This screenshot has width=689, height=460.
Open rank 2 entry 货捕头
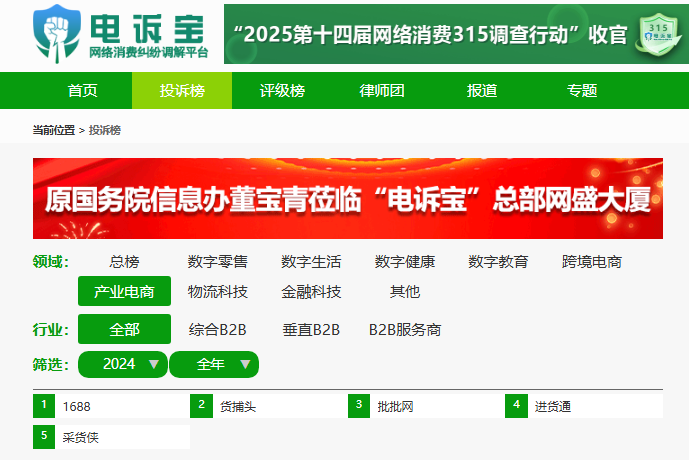pyautogui.click(x=268, y=406)
